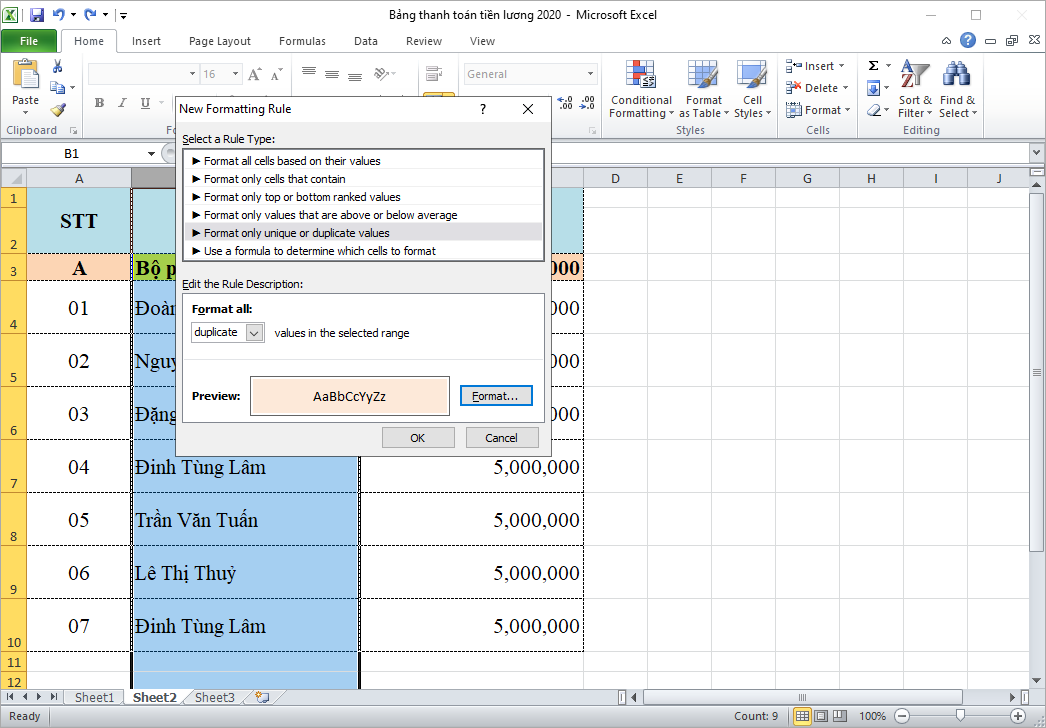The image size is (1046, 728).
Task: Apply Bold formatting
Action: 98,102
